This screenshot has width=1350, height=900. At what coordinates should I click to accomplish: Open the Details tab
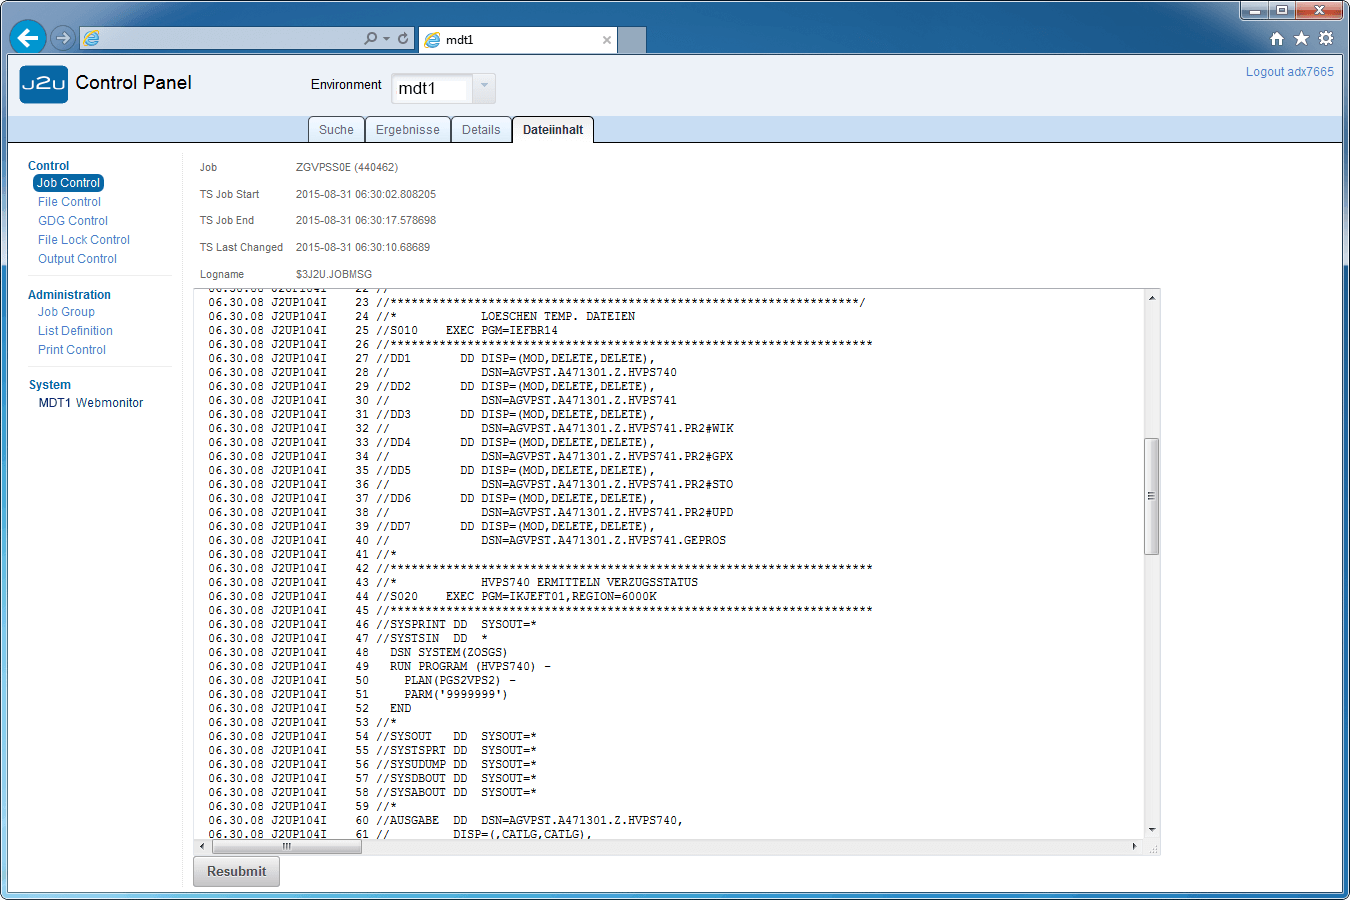(481, 130)
